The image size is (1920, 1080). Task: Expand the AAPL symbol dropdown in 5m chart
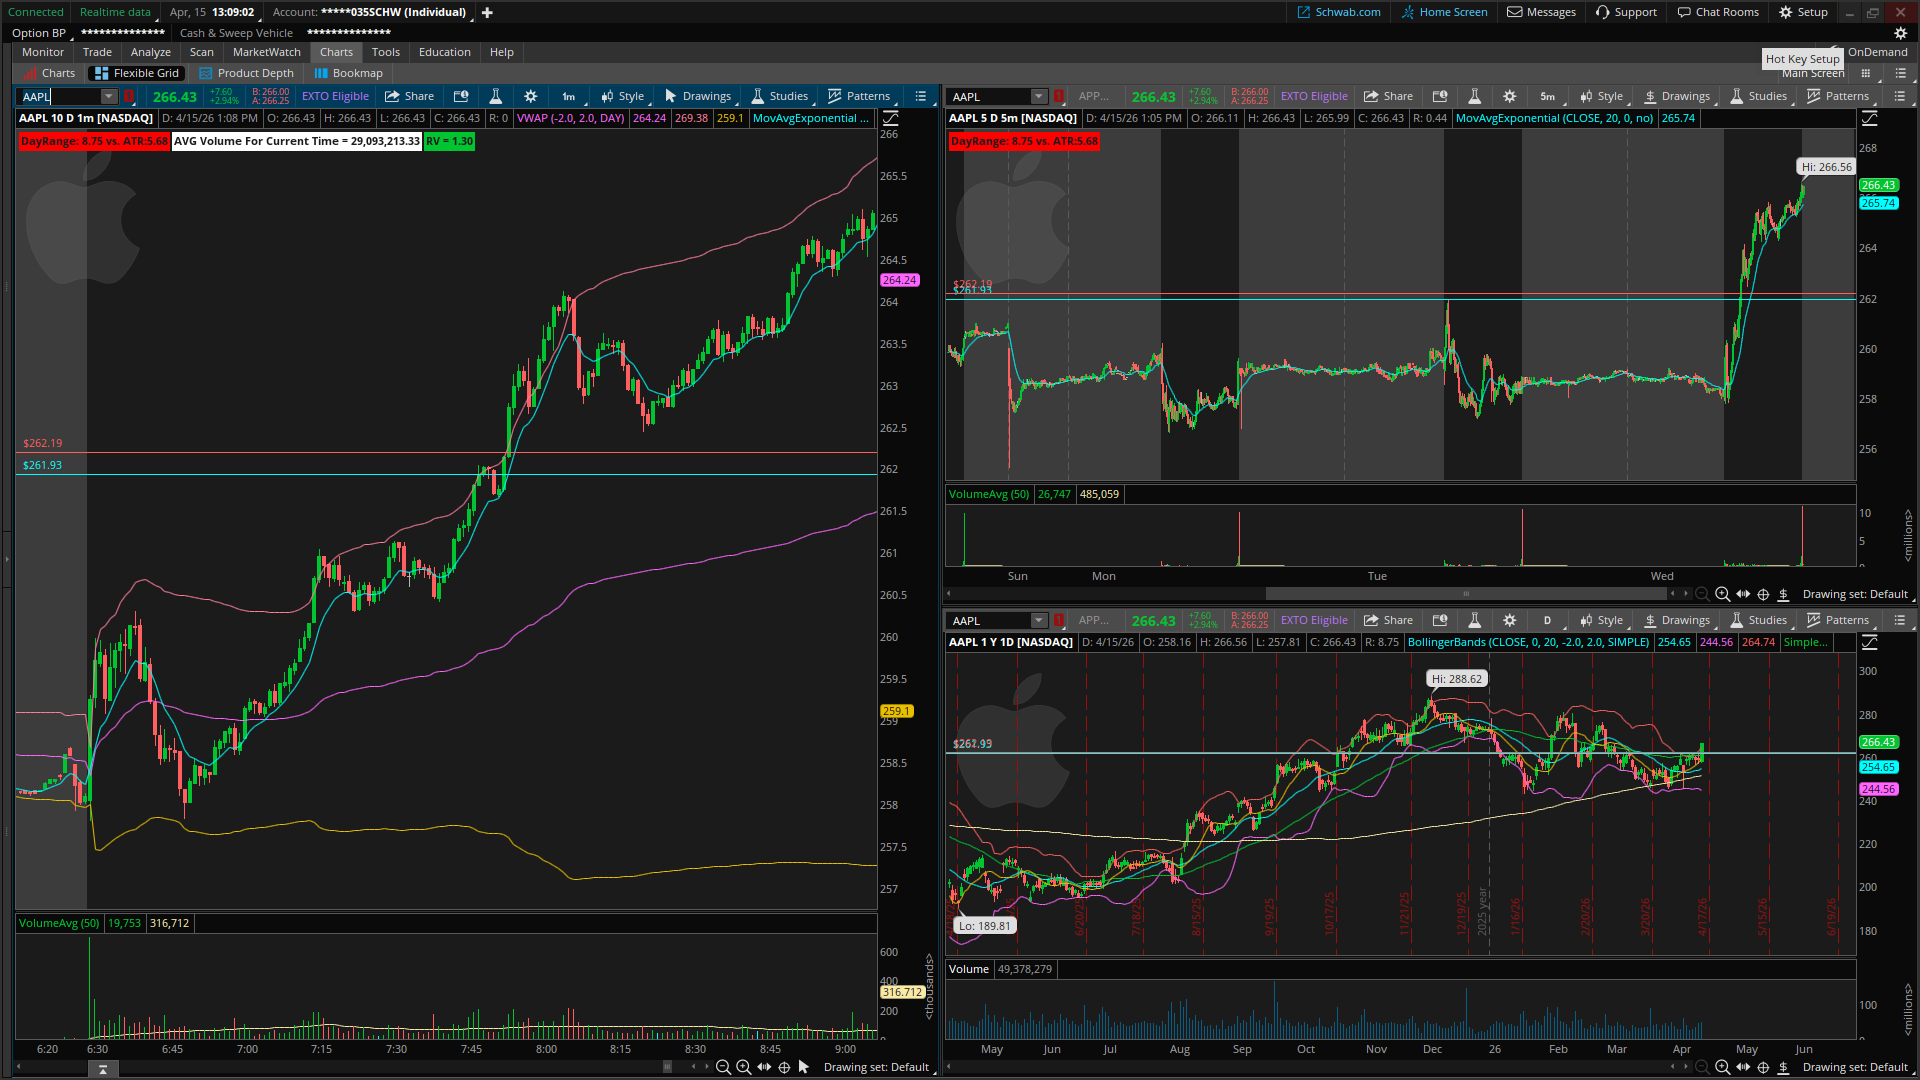coord(1039,97)
